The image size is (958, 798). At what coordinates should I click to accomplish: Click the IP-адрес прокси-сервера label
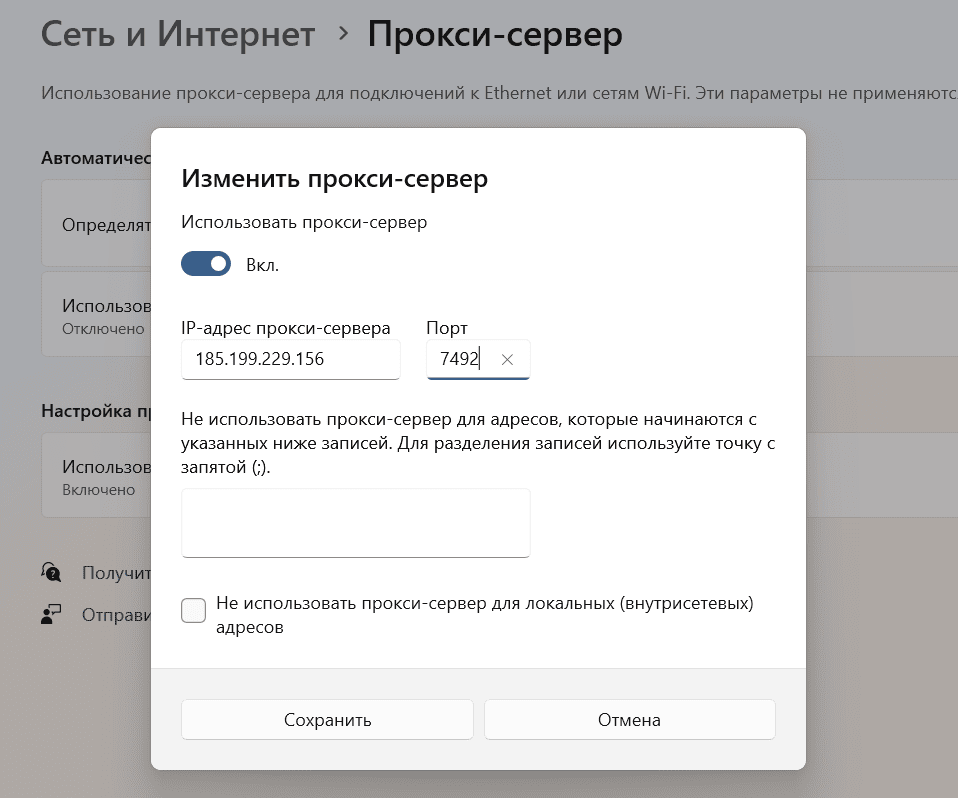(x=285, y=328)
